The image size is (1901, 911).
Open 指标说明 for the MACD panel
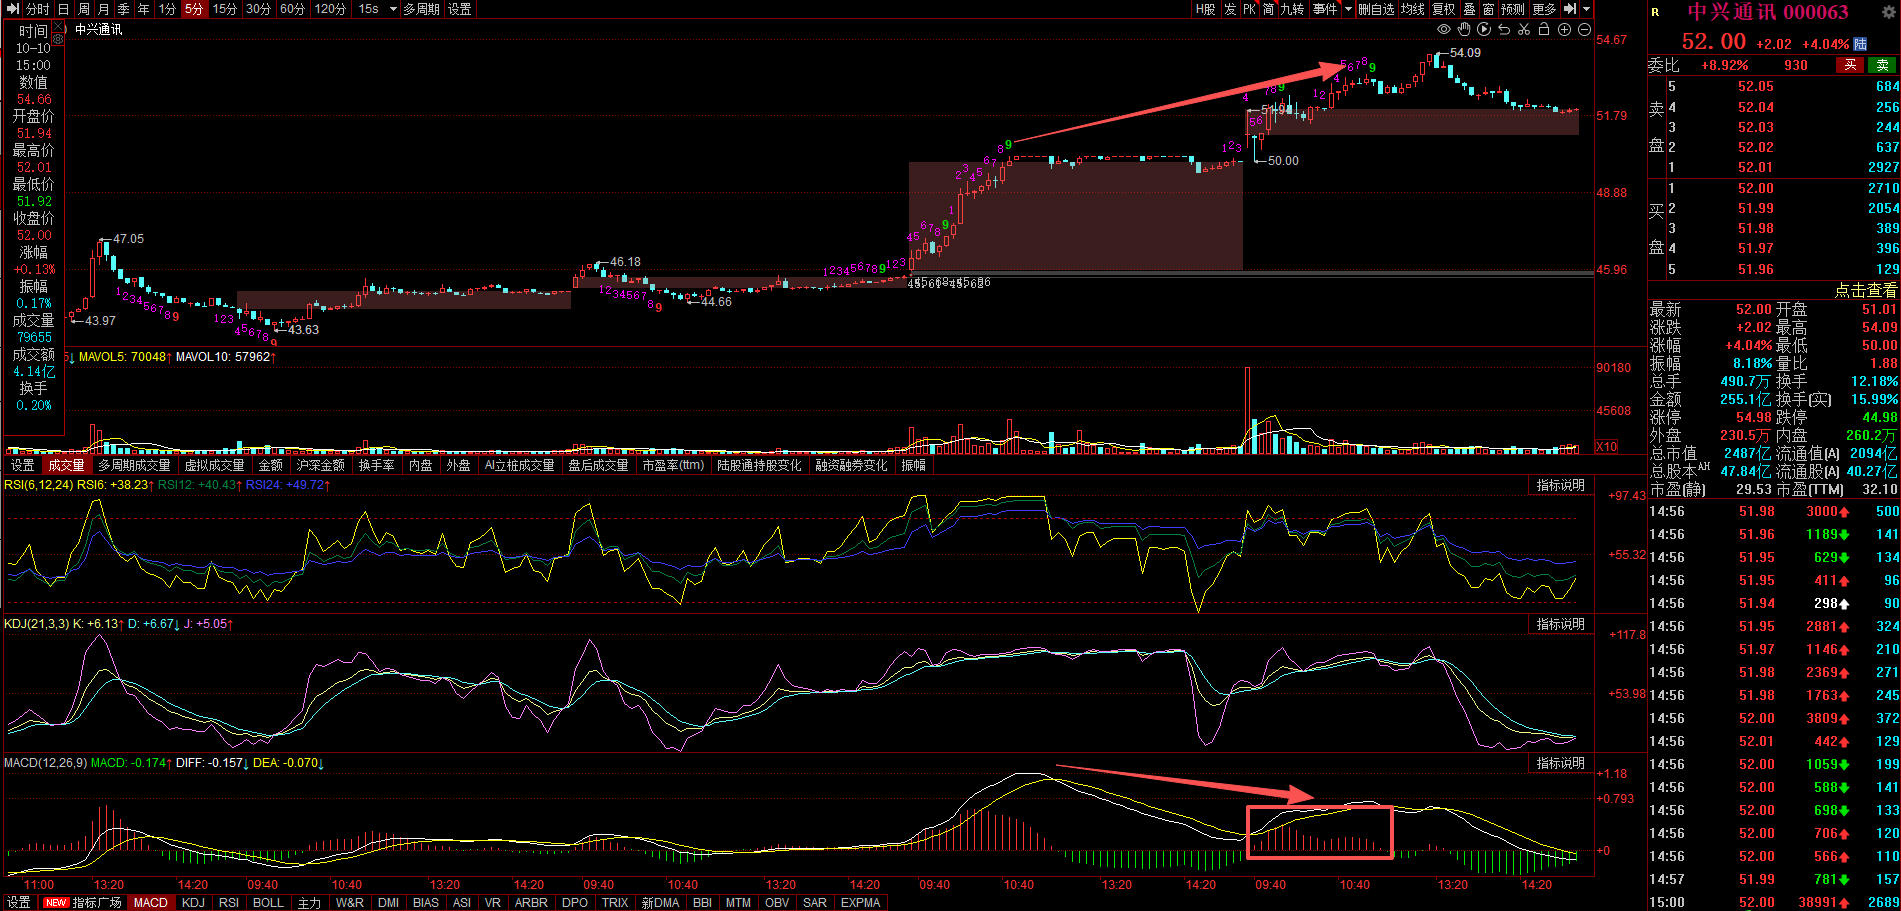click(x=1561, y=763)
